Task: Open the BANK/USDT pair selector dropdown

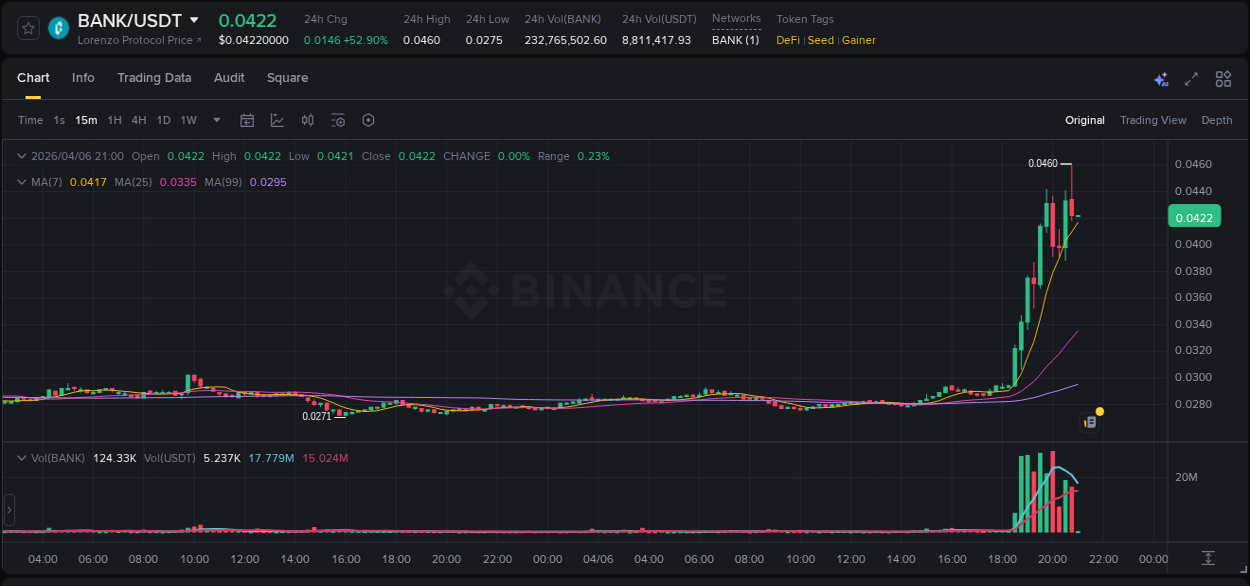Action: [x=194, y=20]
